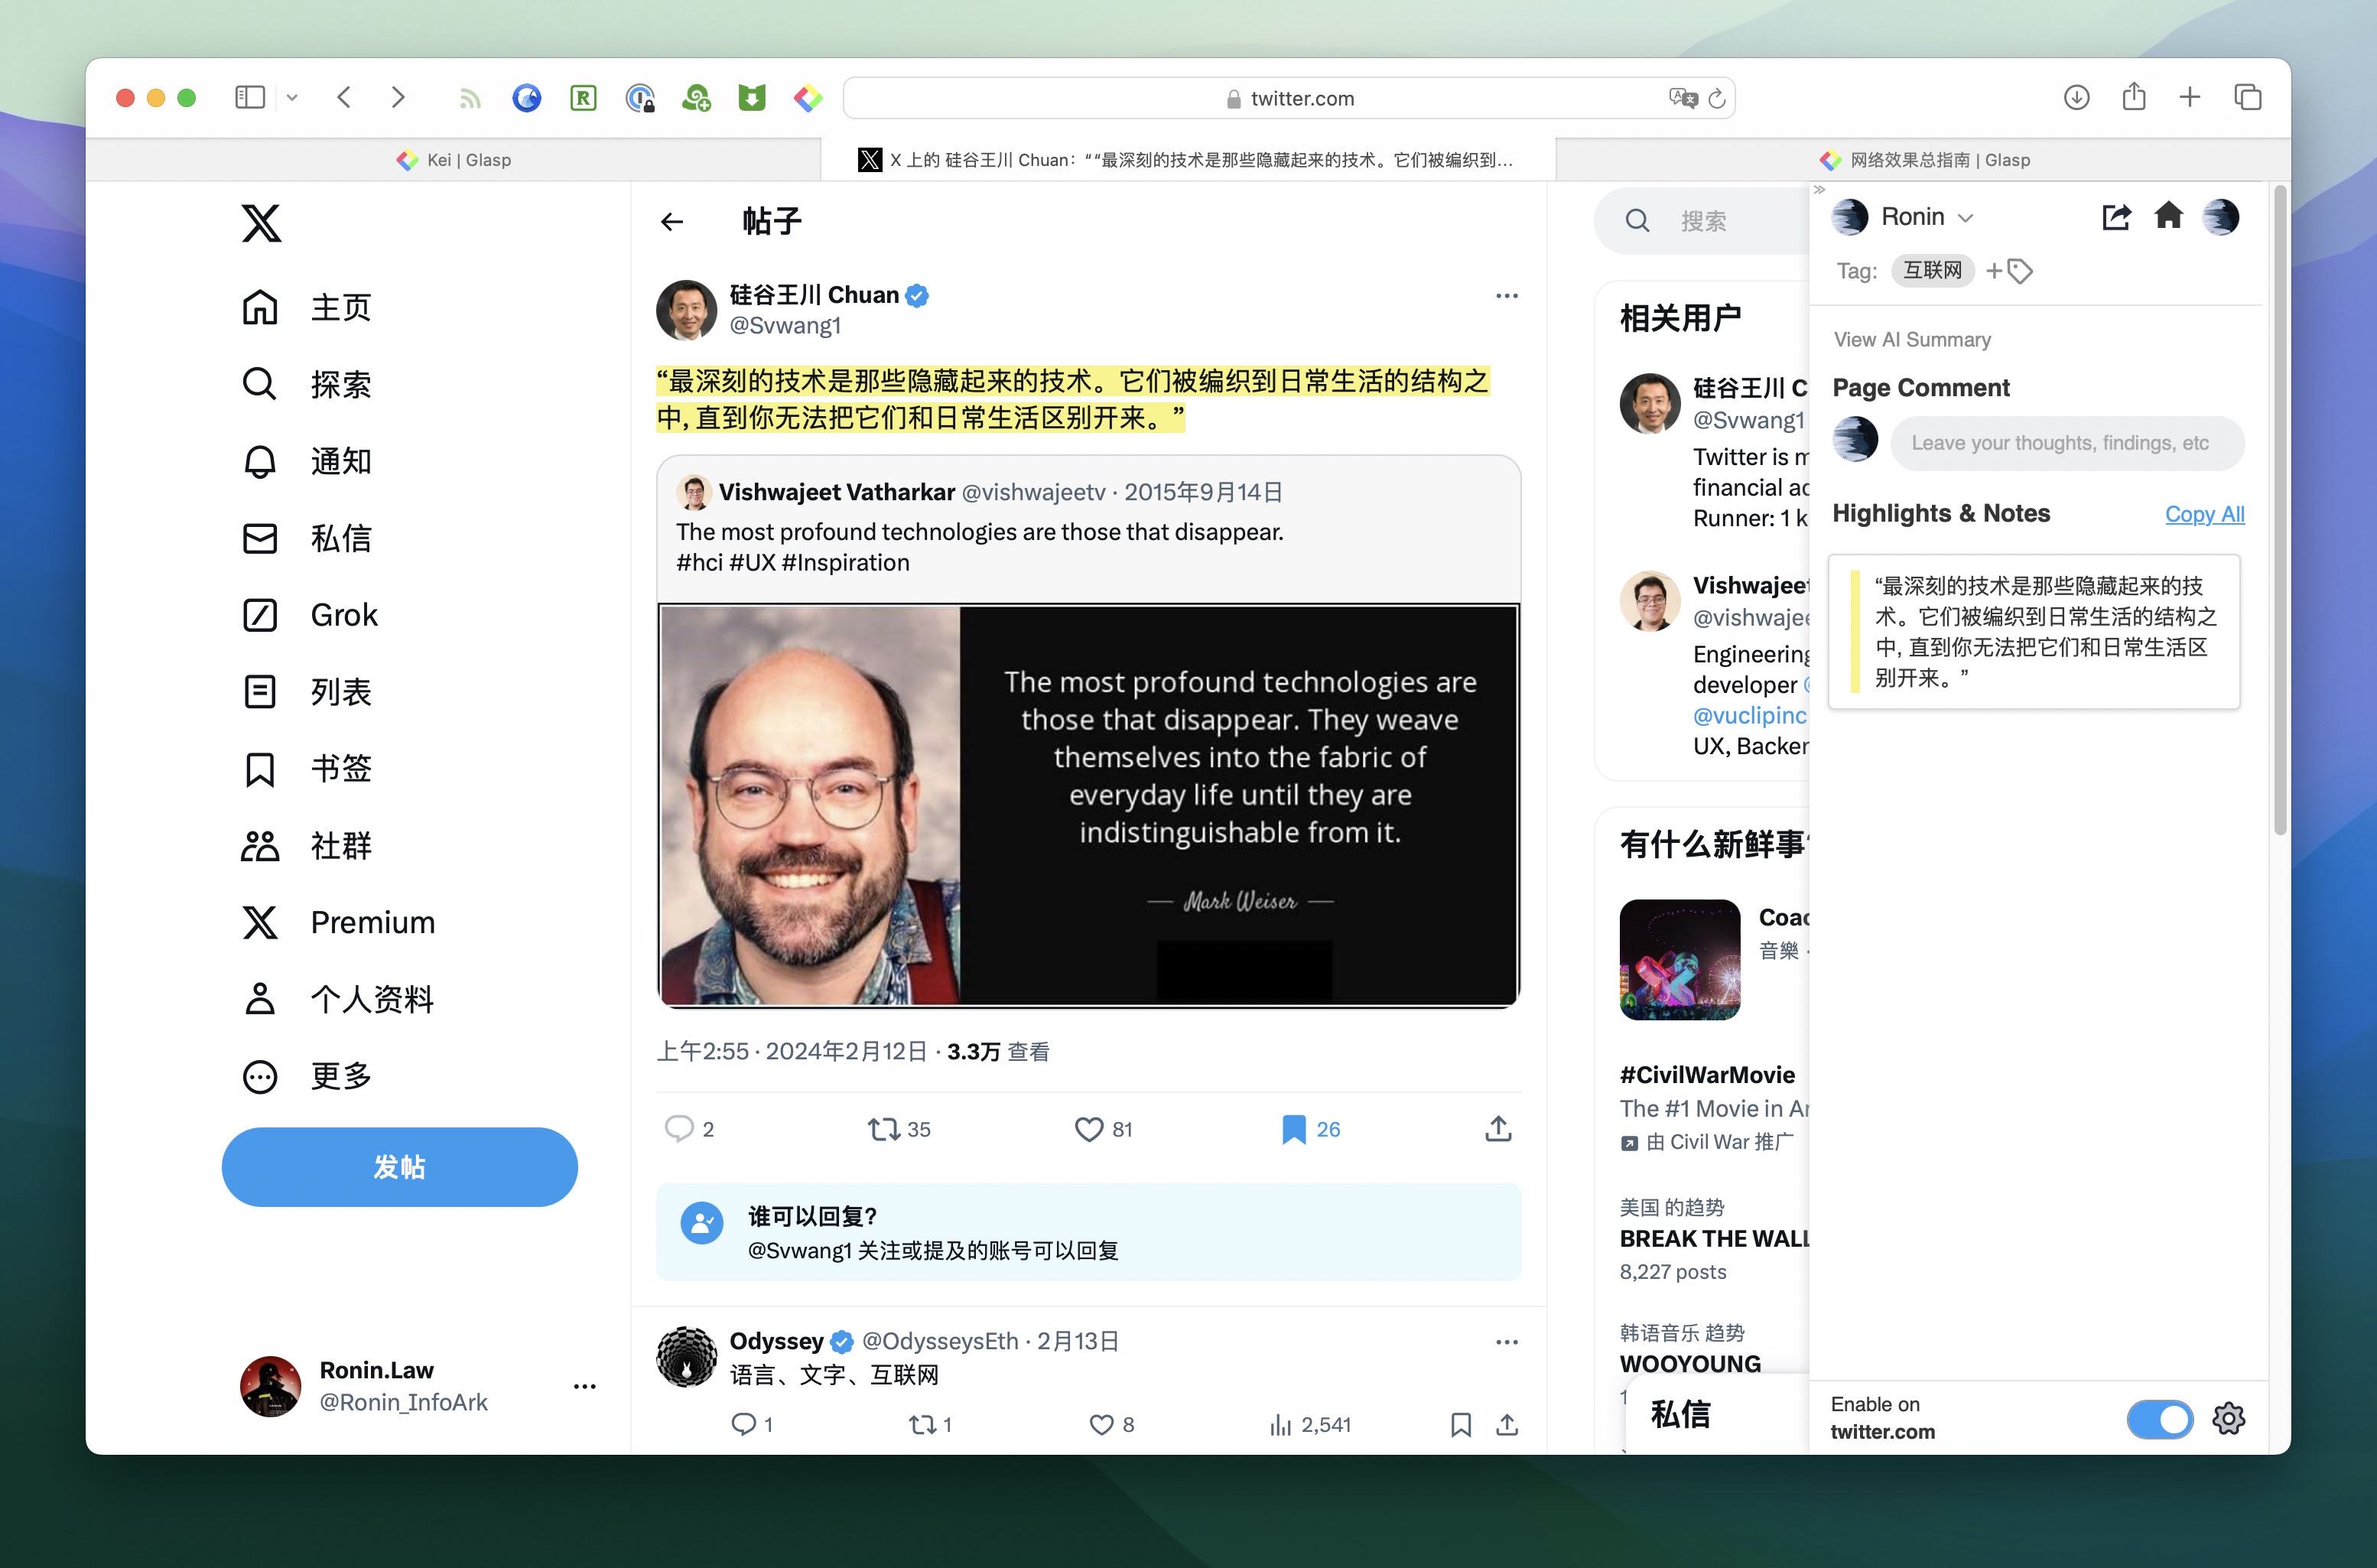Click the retweet icon showing 35

click(x=883, y=1129)
